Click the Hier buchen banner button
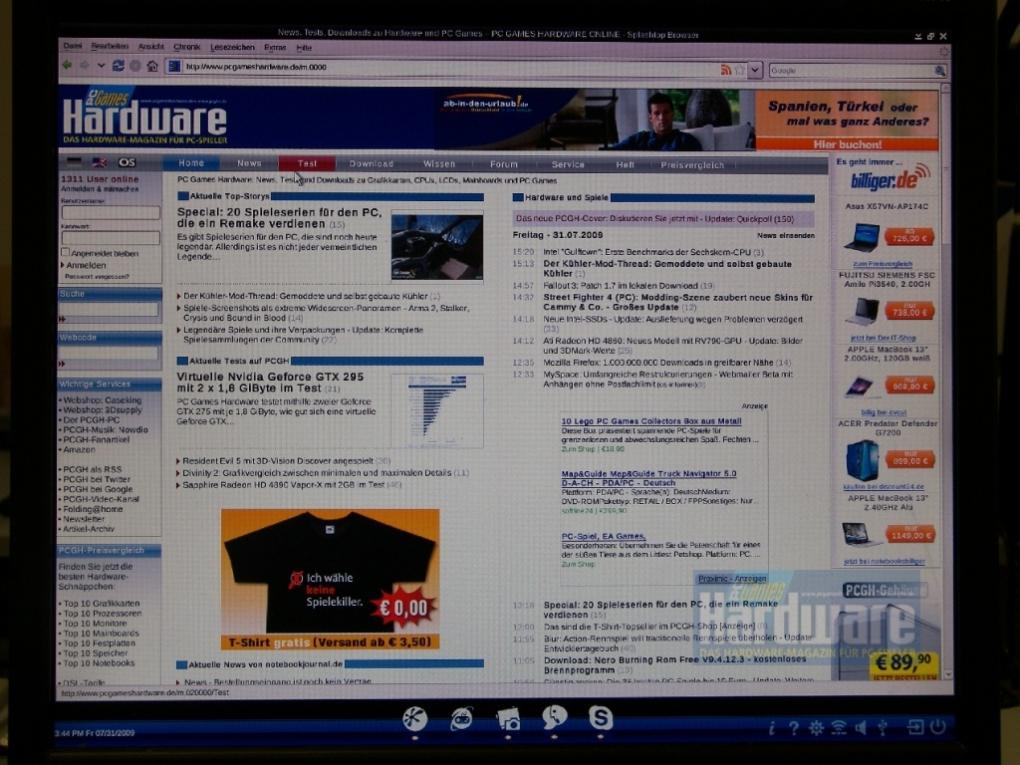This screenshot has height=765, width=1020. pos(847,144)
